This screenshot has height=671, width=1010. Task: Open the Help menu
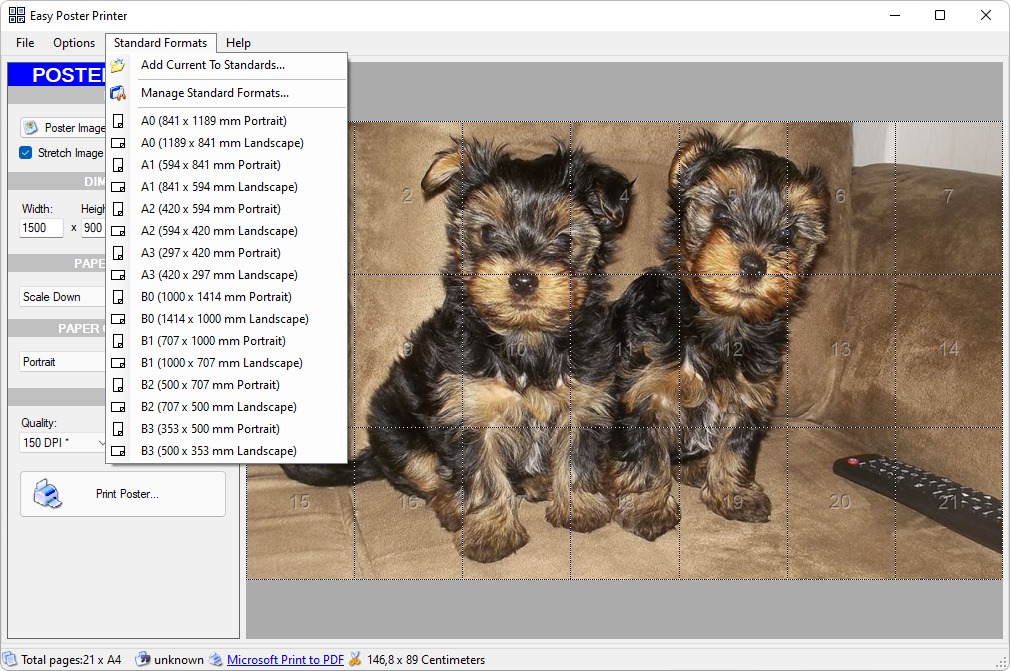tap(238, 43)
